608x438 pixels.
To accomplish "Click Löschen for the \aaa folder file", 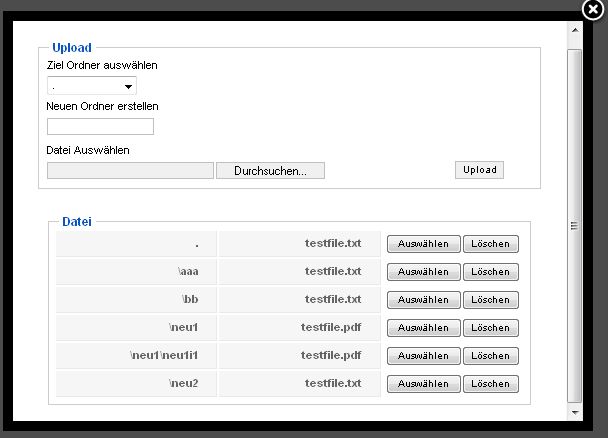I will coord(491,272).
